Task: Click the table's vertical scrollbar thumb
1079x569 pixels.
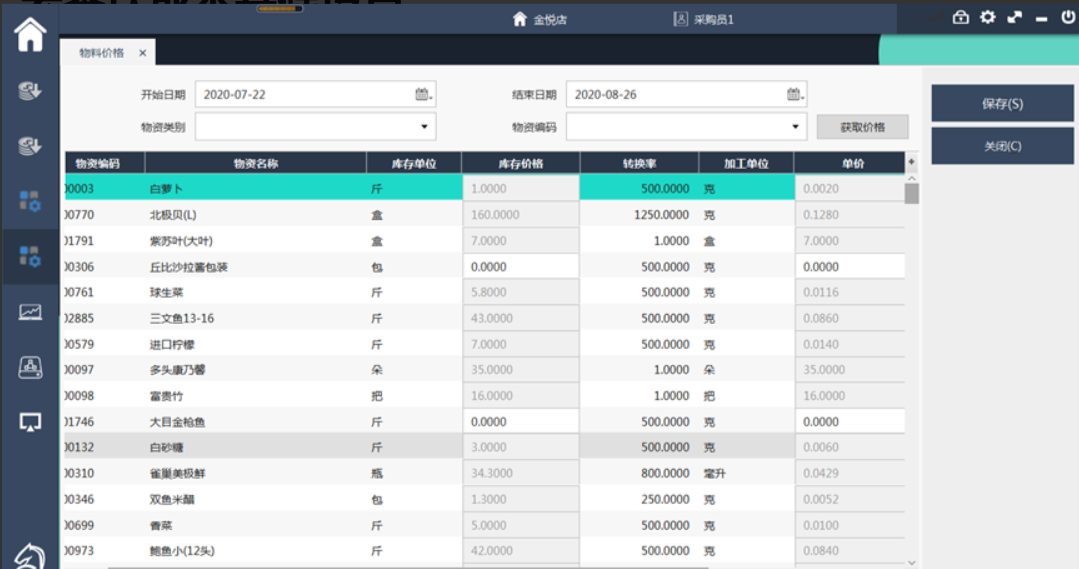Action: 911,193
